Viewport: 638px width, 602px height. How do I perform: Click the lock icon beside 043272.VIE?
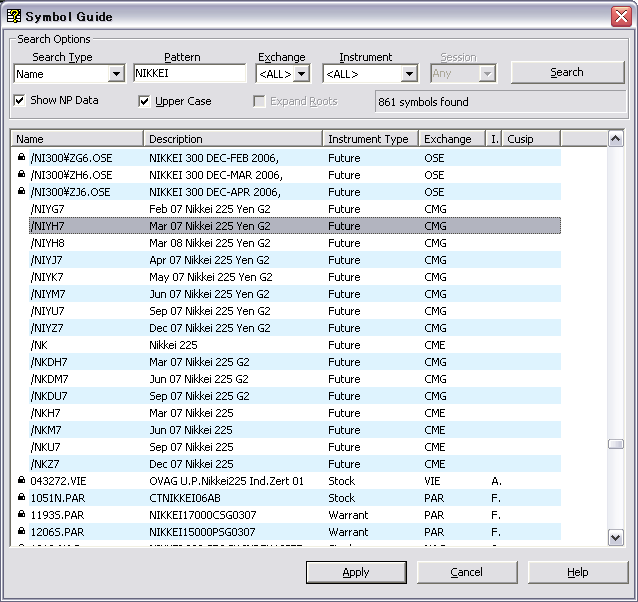[22, 480]
